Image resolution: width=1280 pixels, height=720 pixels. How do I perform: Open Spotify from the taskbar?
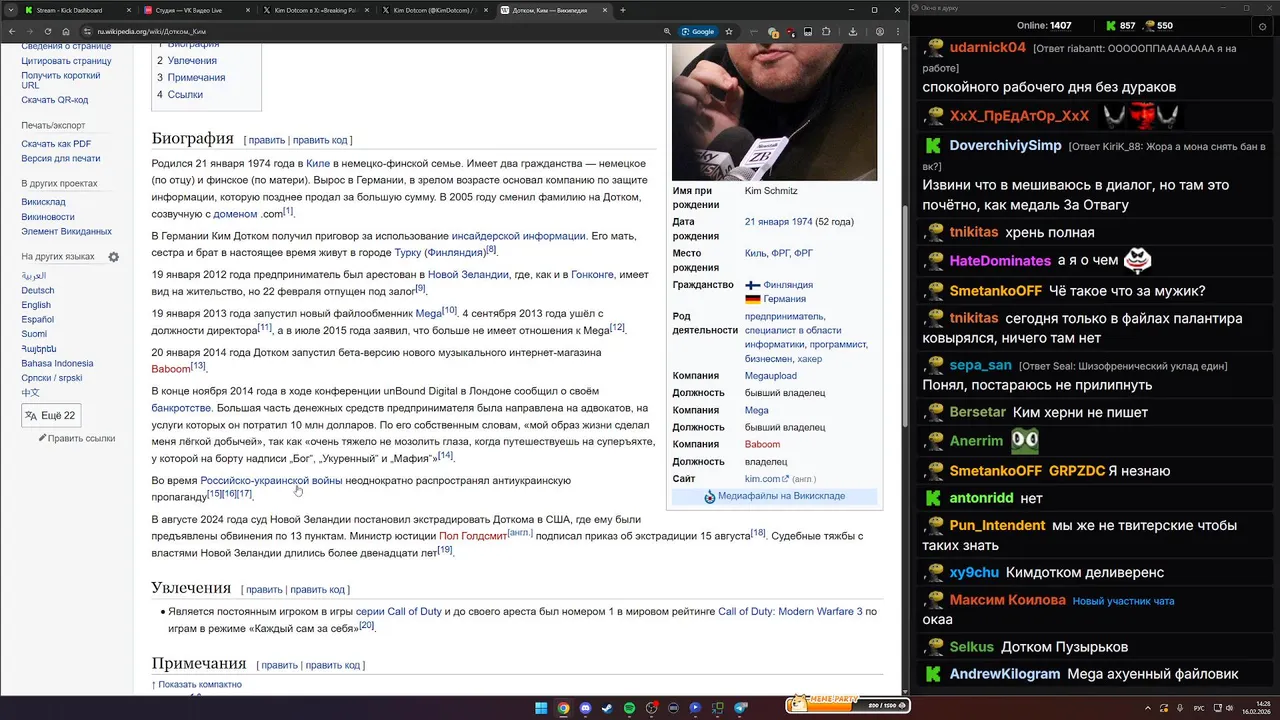(629, 708)
